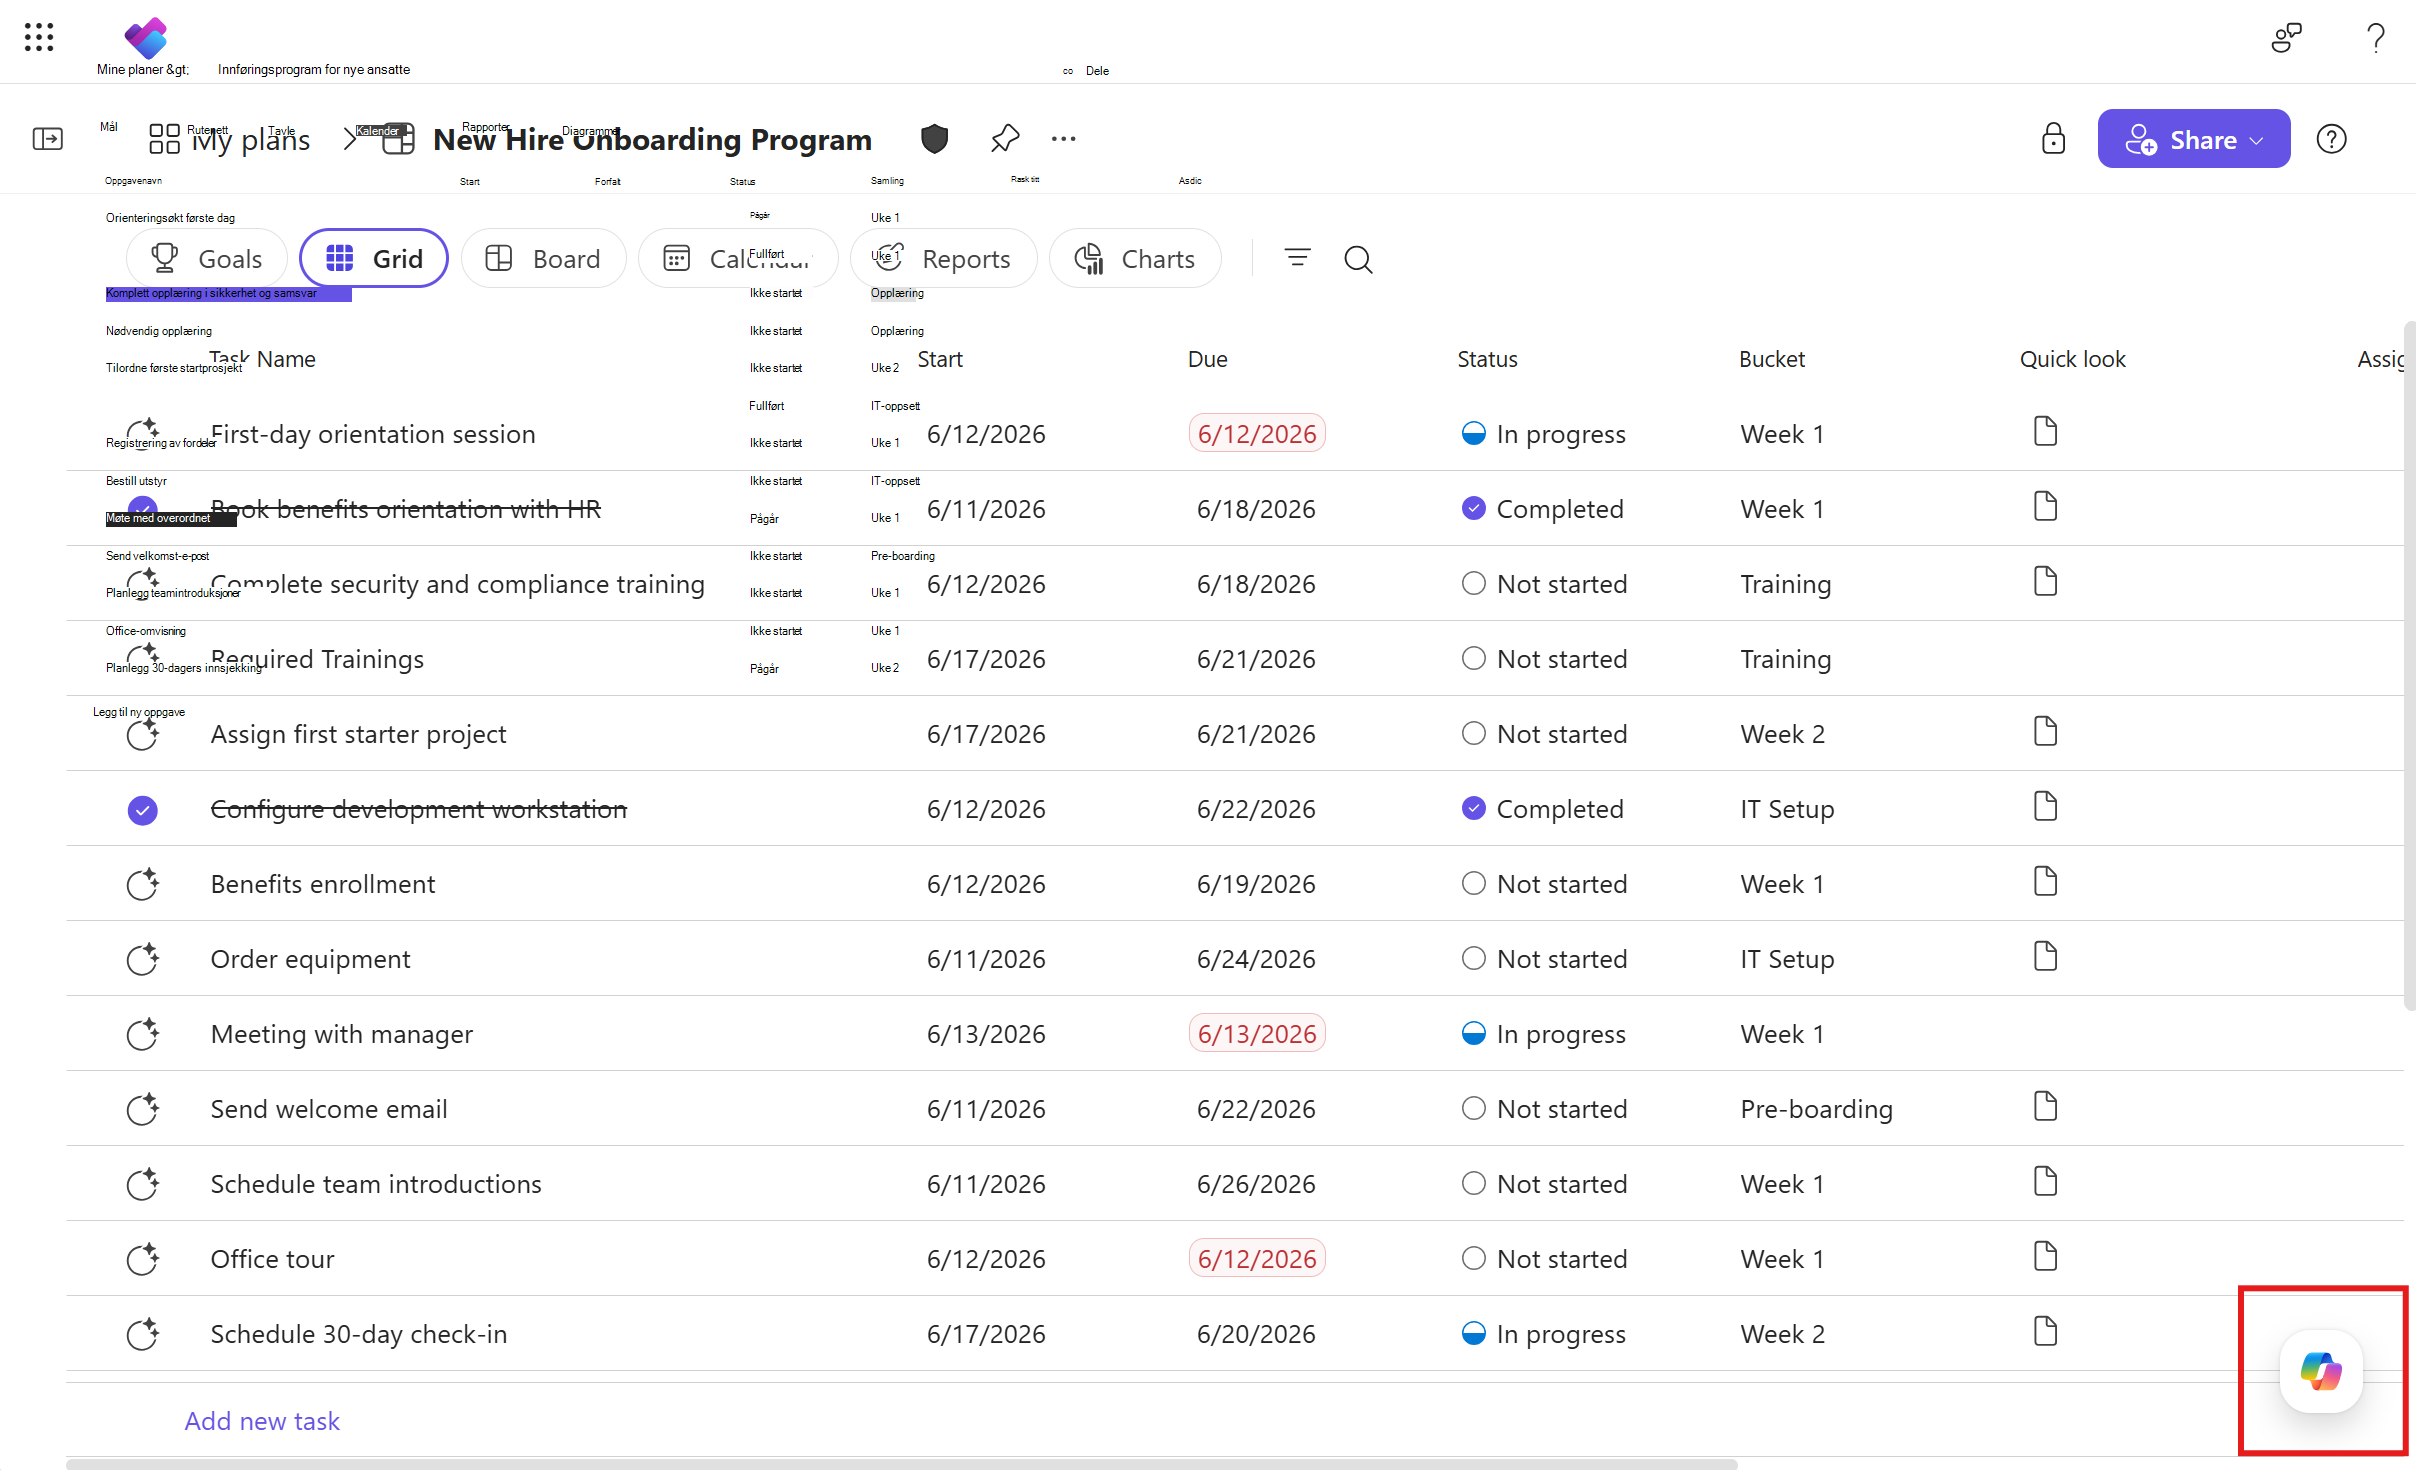Open status dropdown for Benefits enrollment
The image size is (2416, 1470).
(x=1544, y=884)
